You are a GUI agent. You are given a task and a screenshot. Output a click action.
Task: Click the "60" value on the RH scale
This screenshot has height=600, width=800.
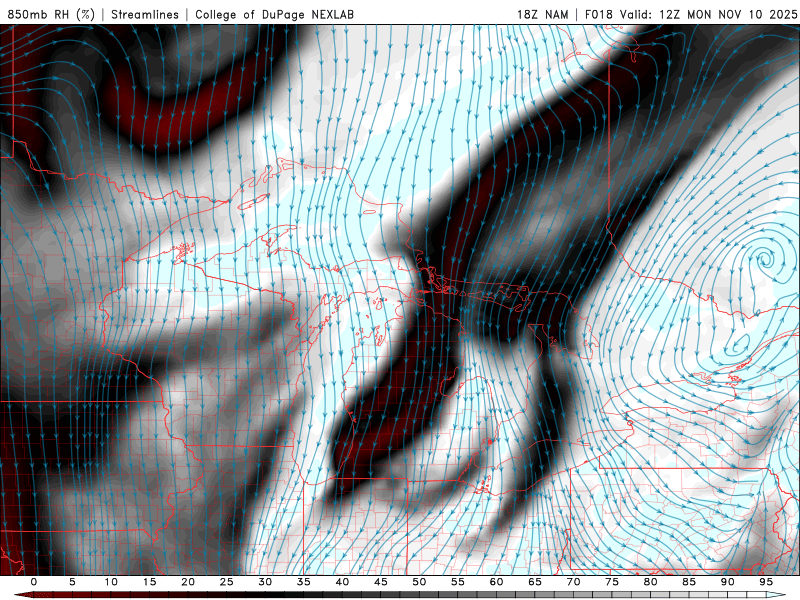tap(496, 582)
